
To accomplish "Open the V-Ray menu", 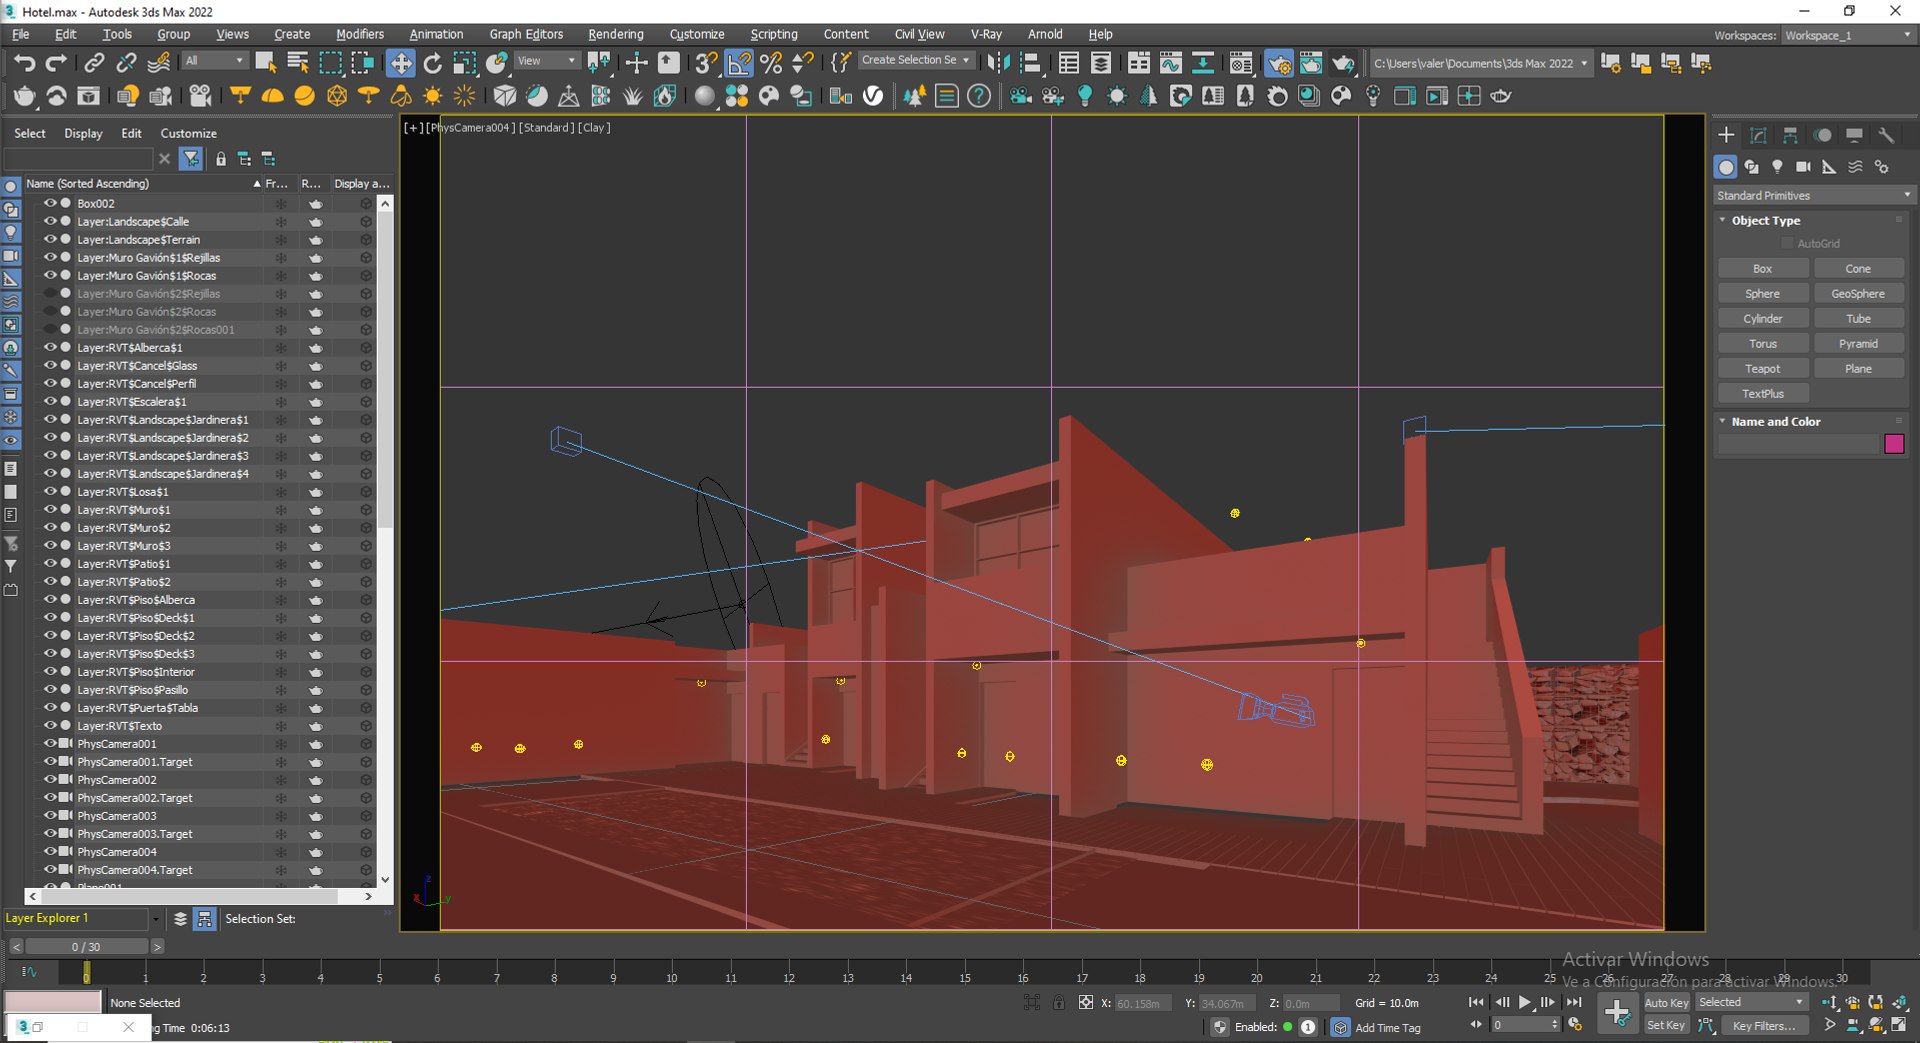I will point(986,34).
